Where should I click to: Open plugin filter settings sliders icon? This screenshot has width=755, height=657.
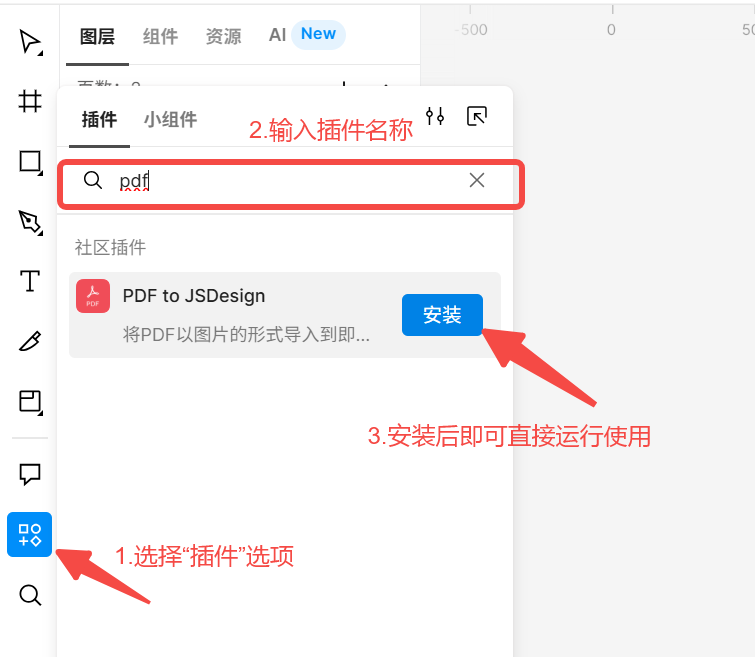click(435, 117)
